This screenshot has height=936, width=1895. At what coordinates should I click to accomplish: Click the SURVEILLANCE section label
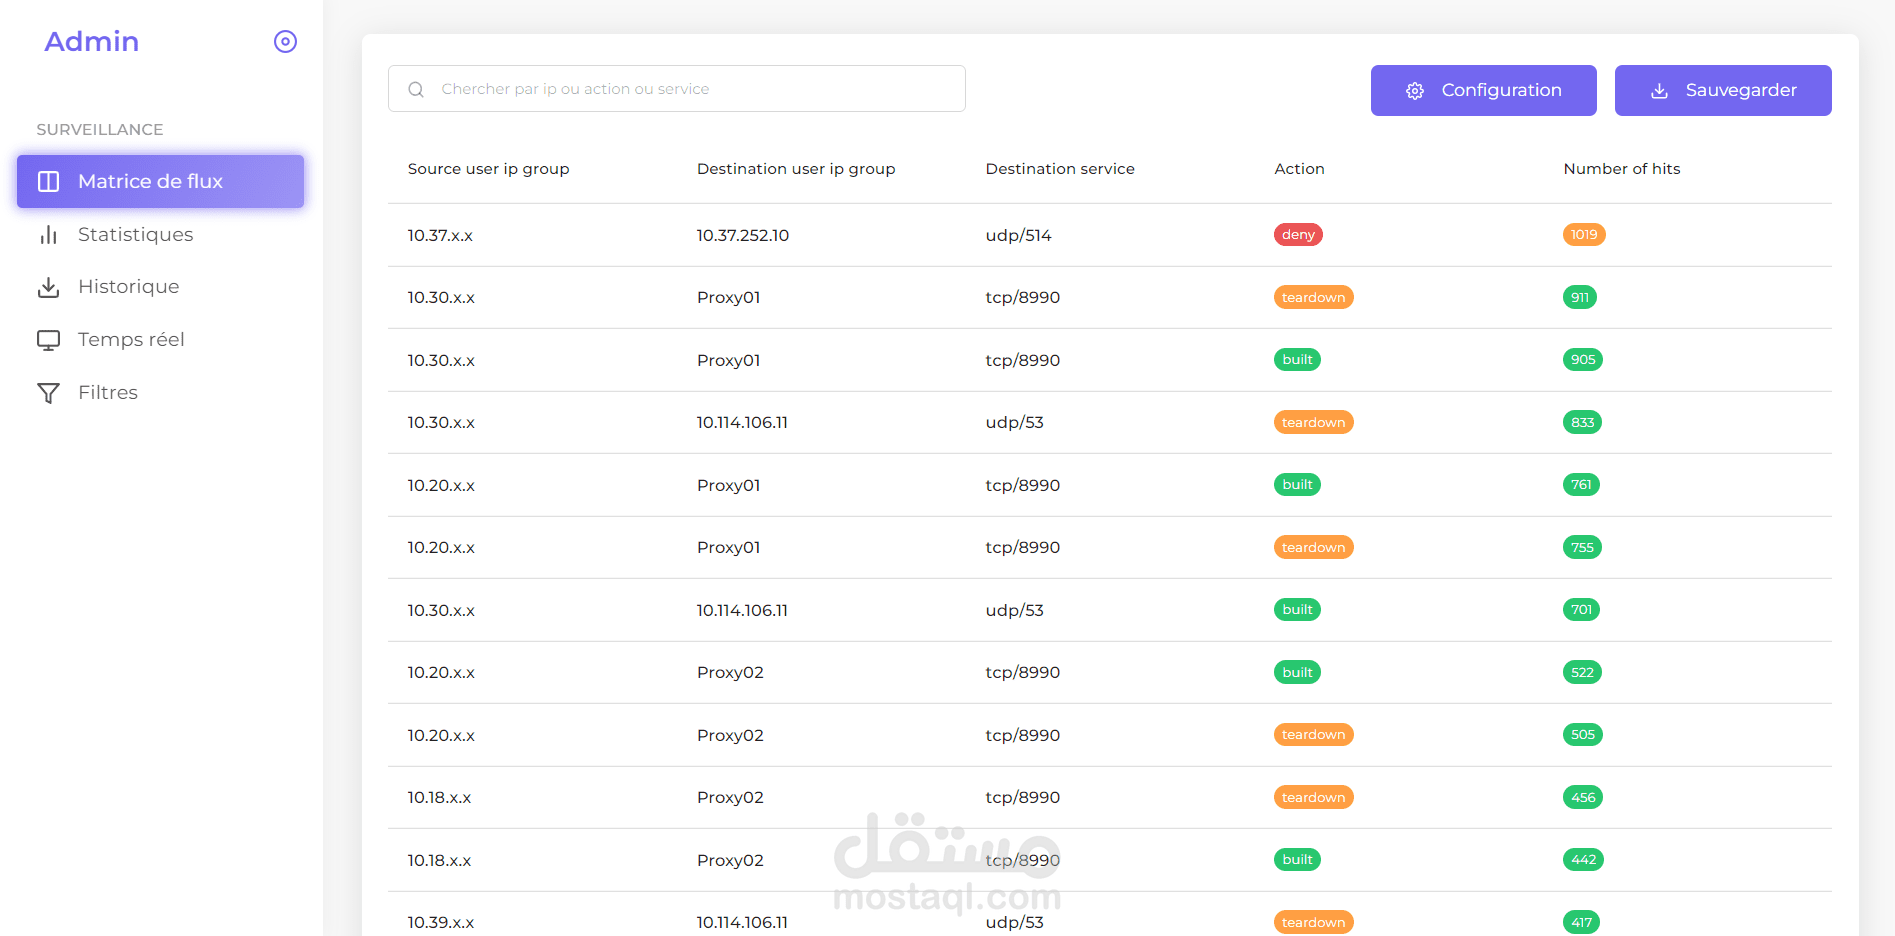pos(99,129)
